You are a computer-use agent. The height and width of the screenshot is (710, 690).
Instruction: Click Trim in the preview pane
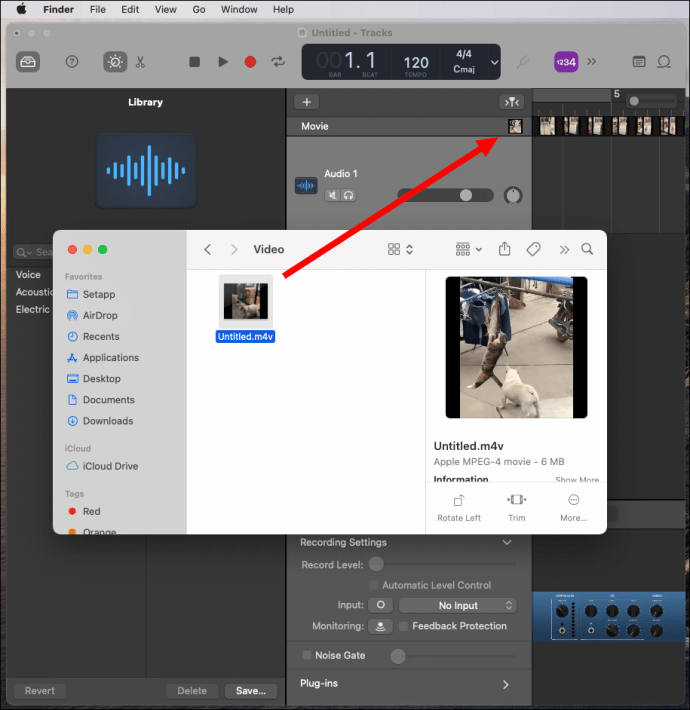[517, 508]
